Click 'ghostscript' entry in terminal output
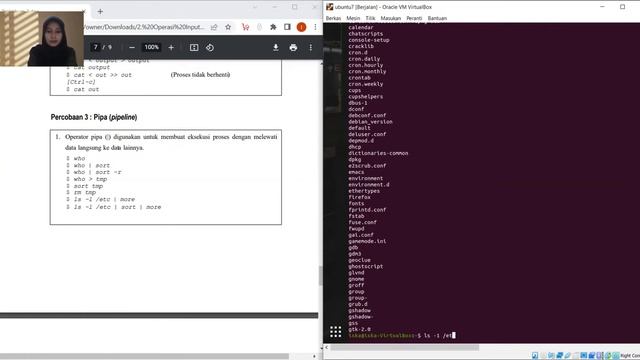The height and width of the screenshot is (360, 640). coord(365,266)
